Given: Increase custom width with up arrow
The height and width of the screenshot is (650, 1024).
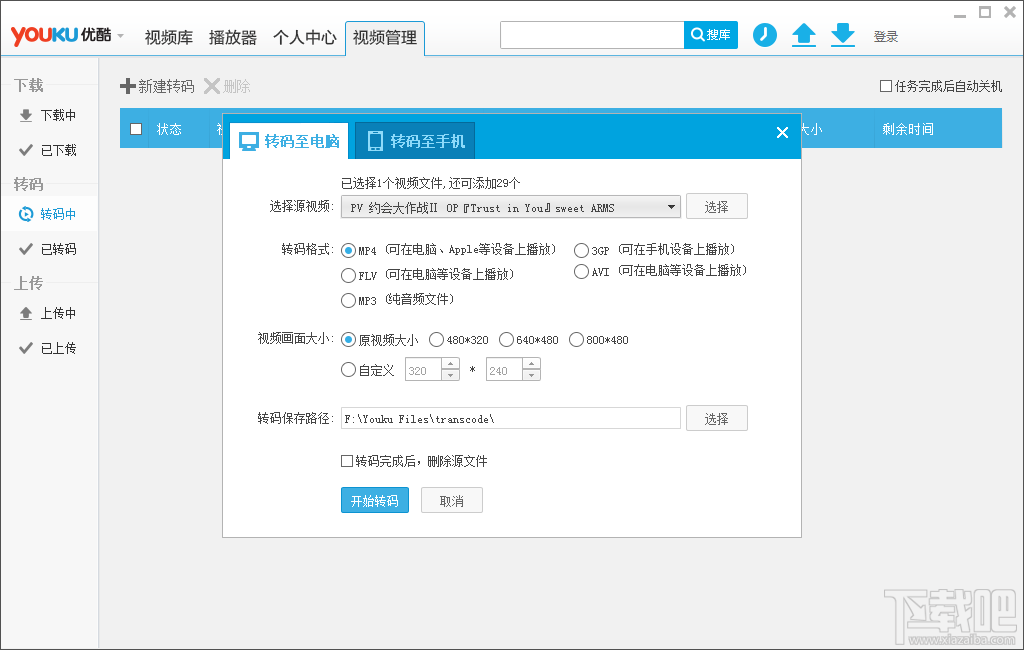Looking at the screenshot, I should pos(451,364).
